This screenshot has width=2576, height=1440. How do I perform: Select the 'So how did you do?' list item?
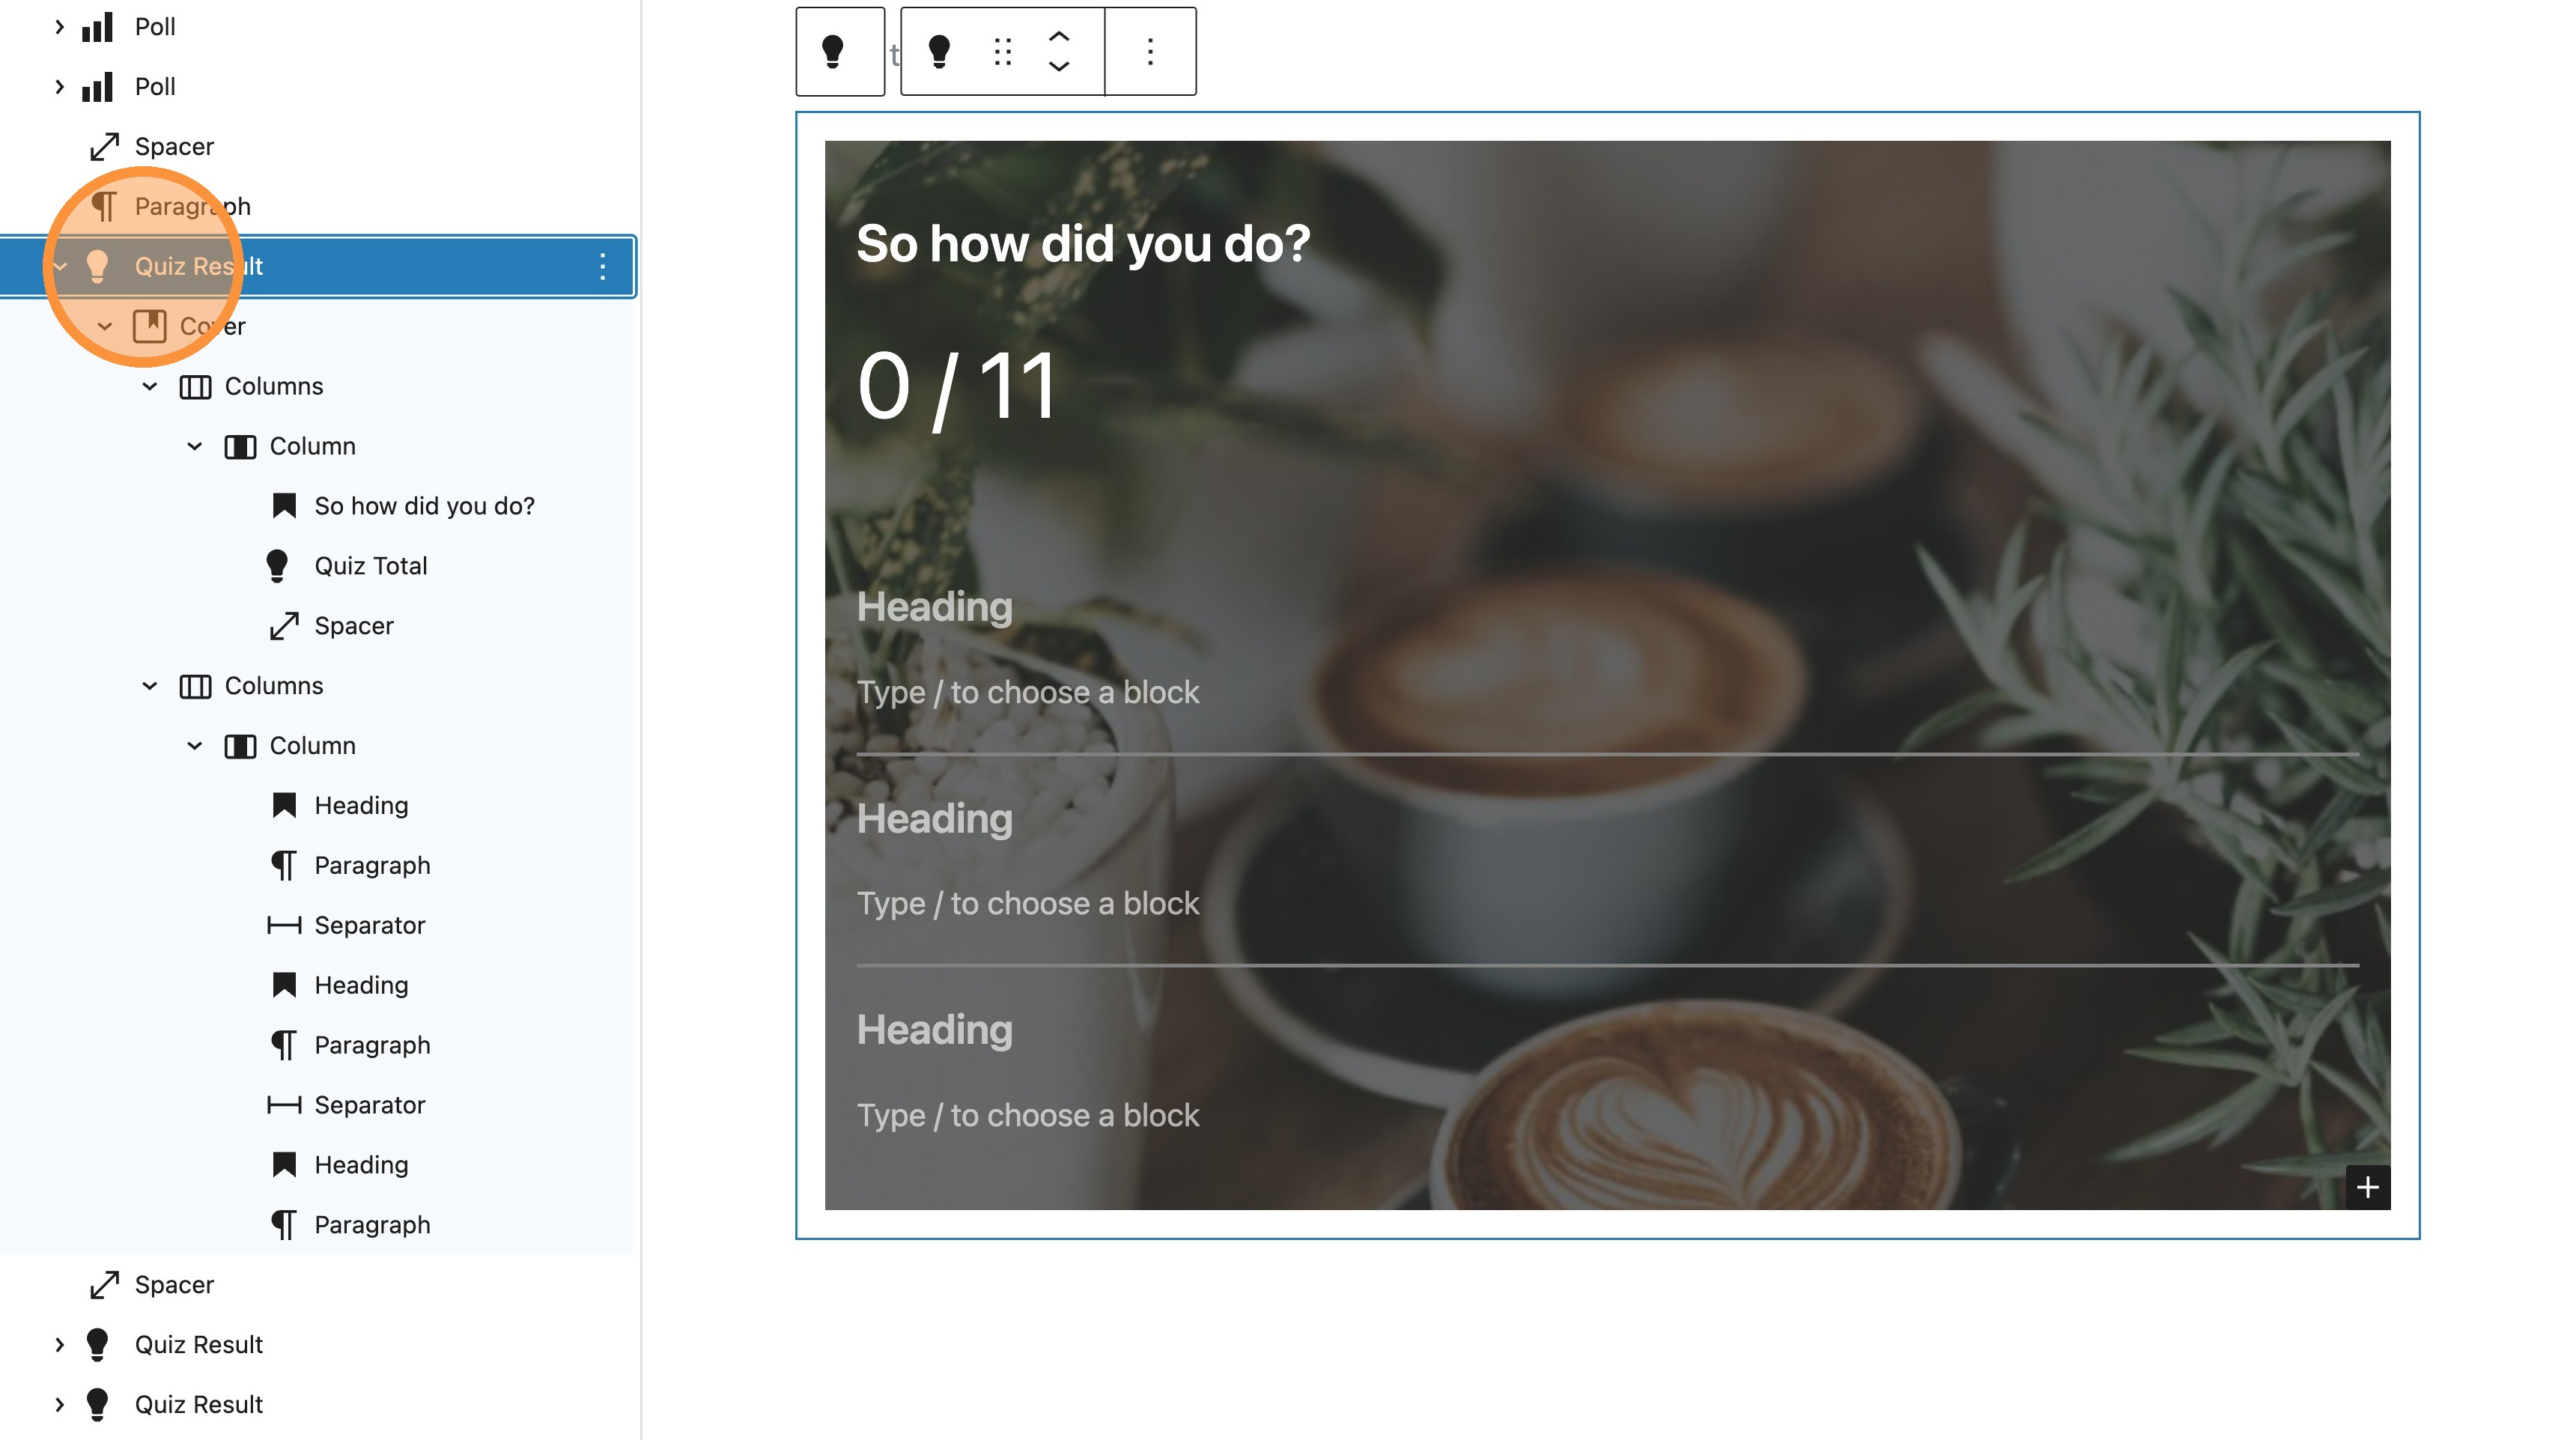(424, 506)
